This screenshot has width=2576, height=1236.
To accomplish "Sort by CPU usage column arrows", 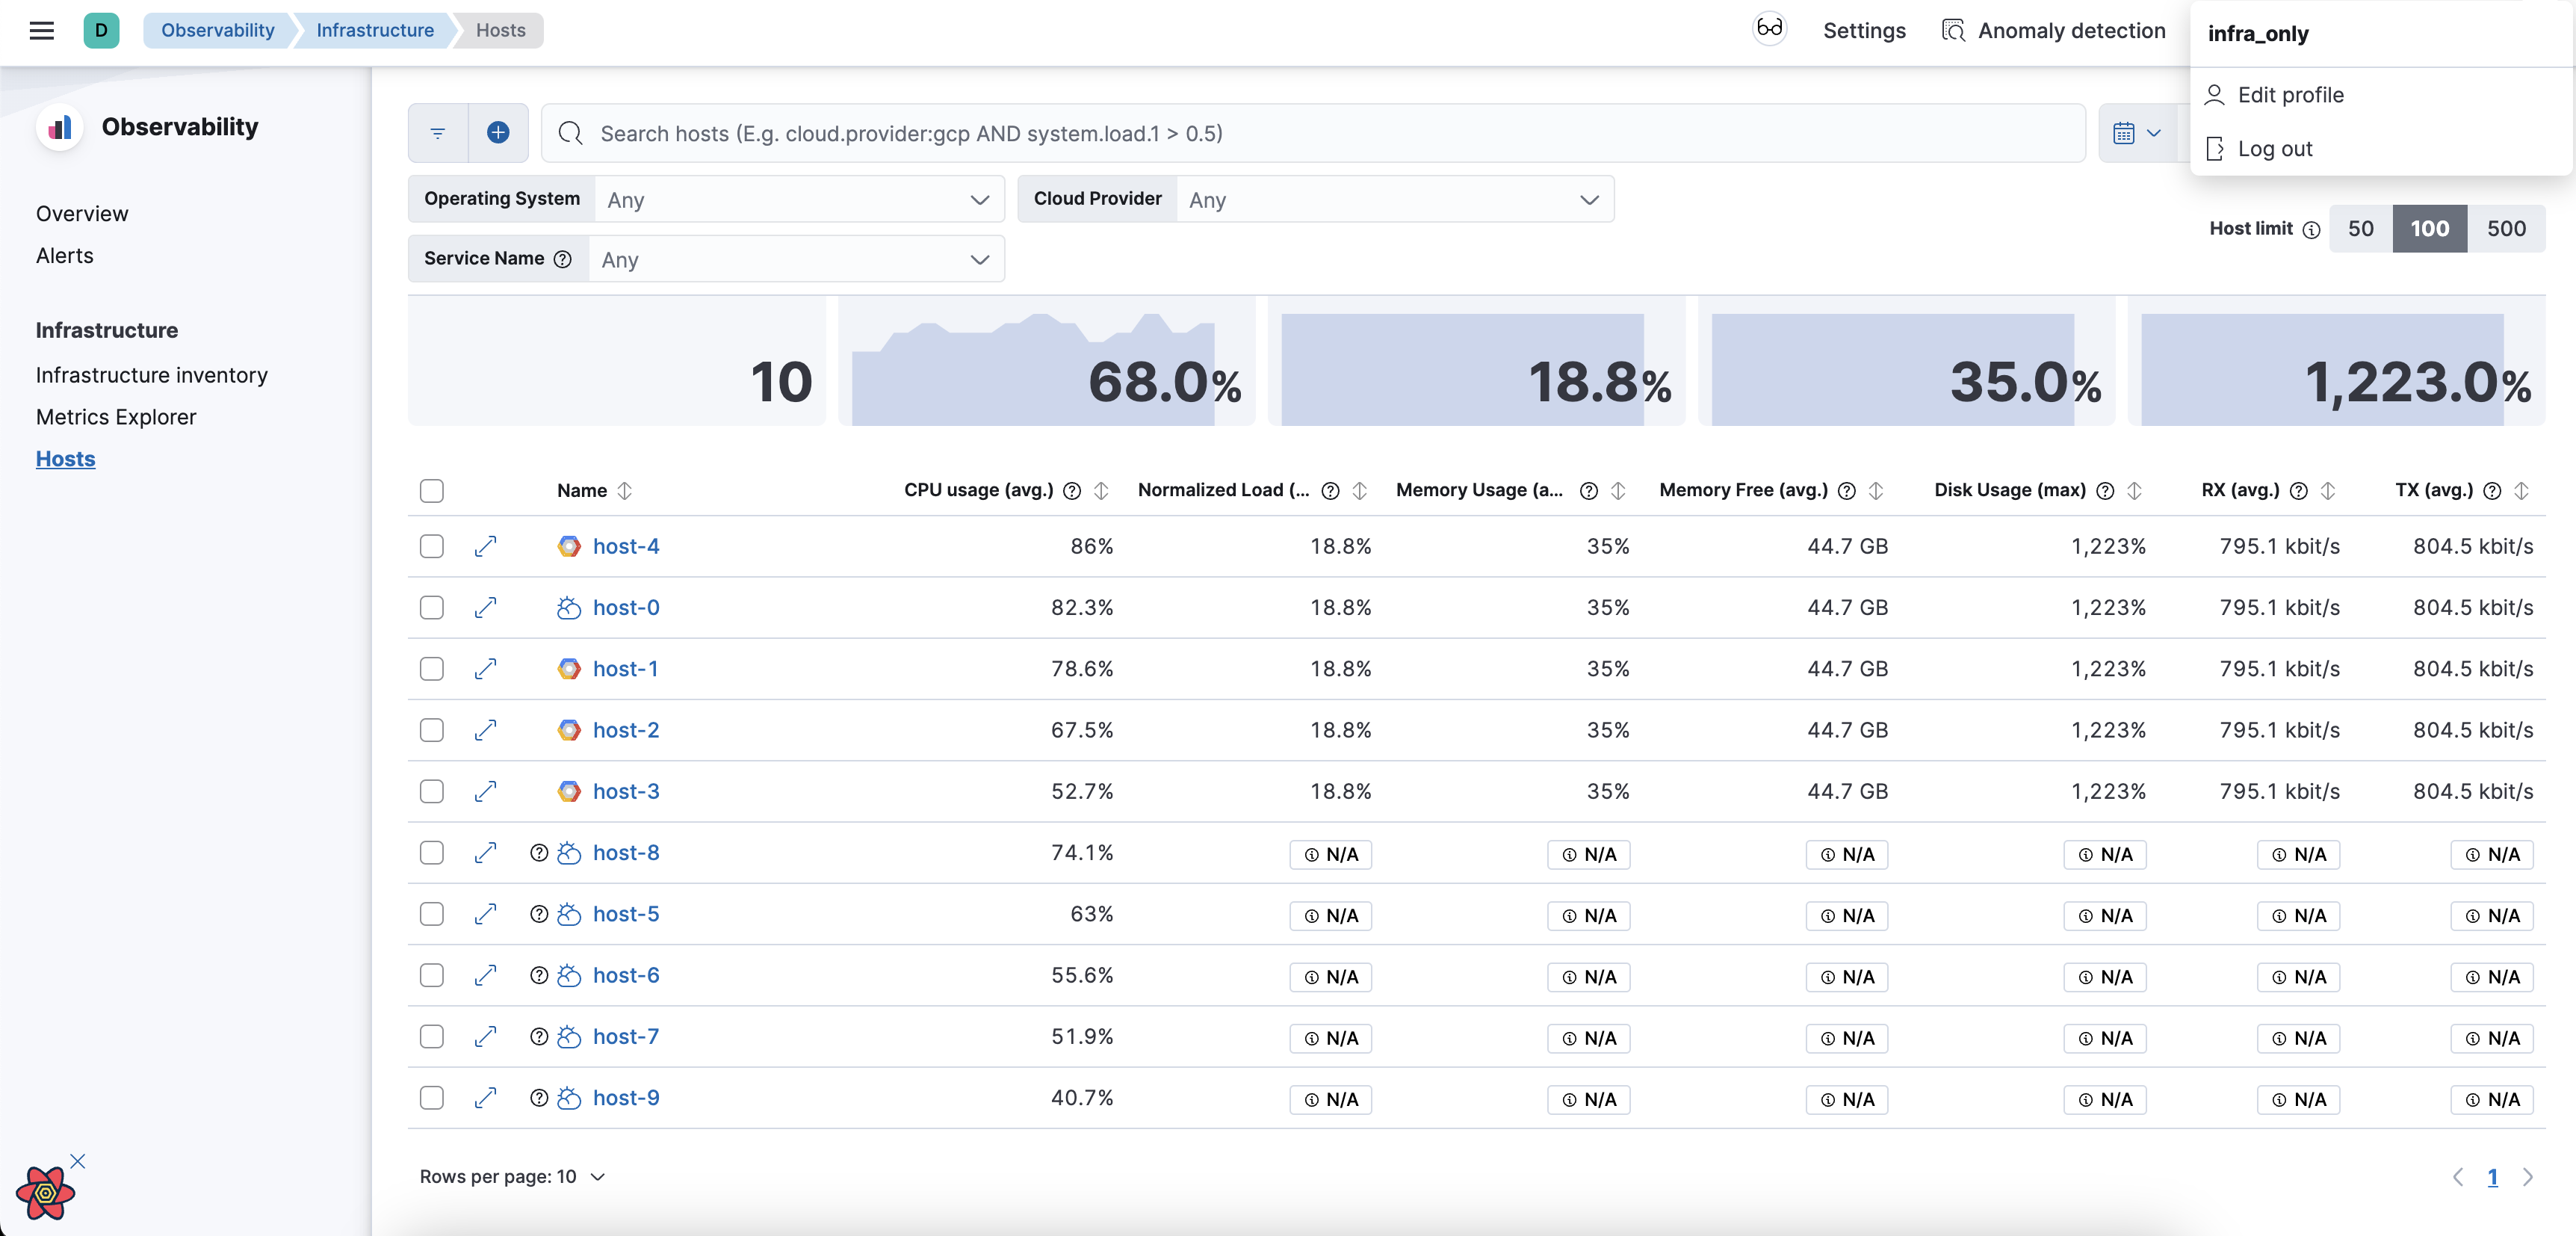I will click(x=1101, y=491).
